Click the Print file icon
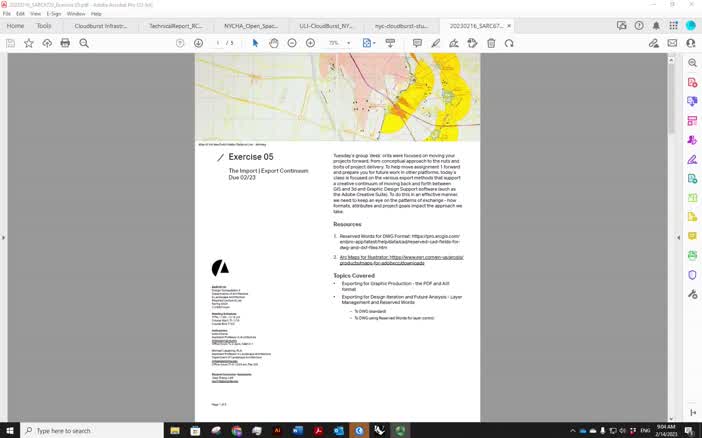702x438 pixels. point(65,43)
